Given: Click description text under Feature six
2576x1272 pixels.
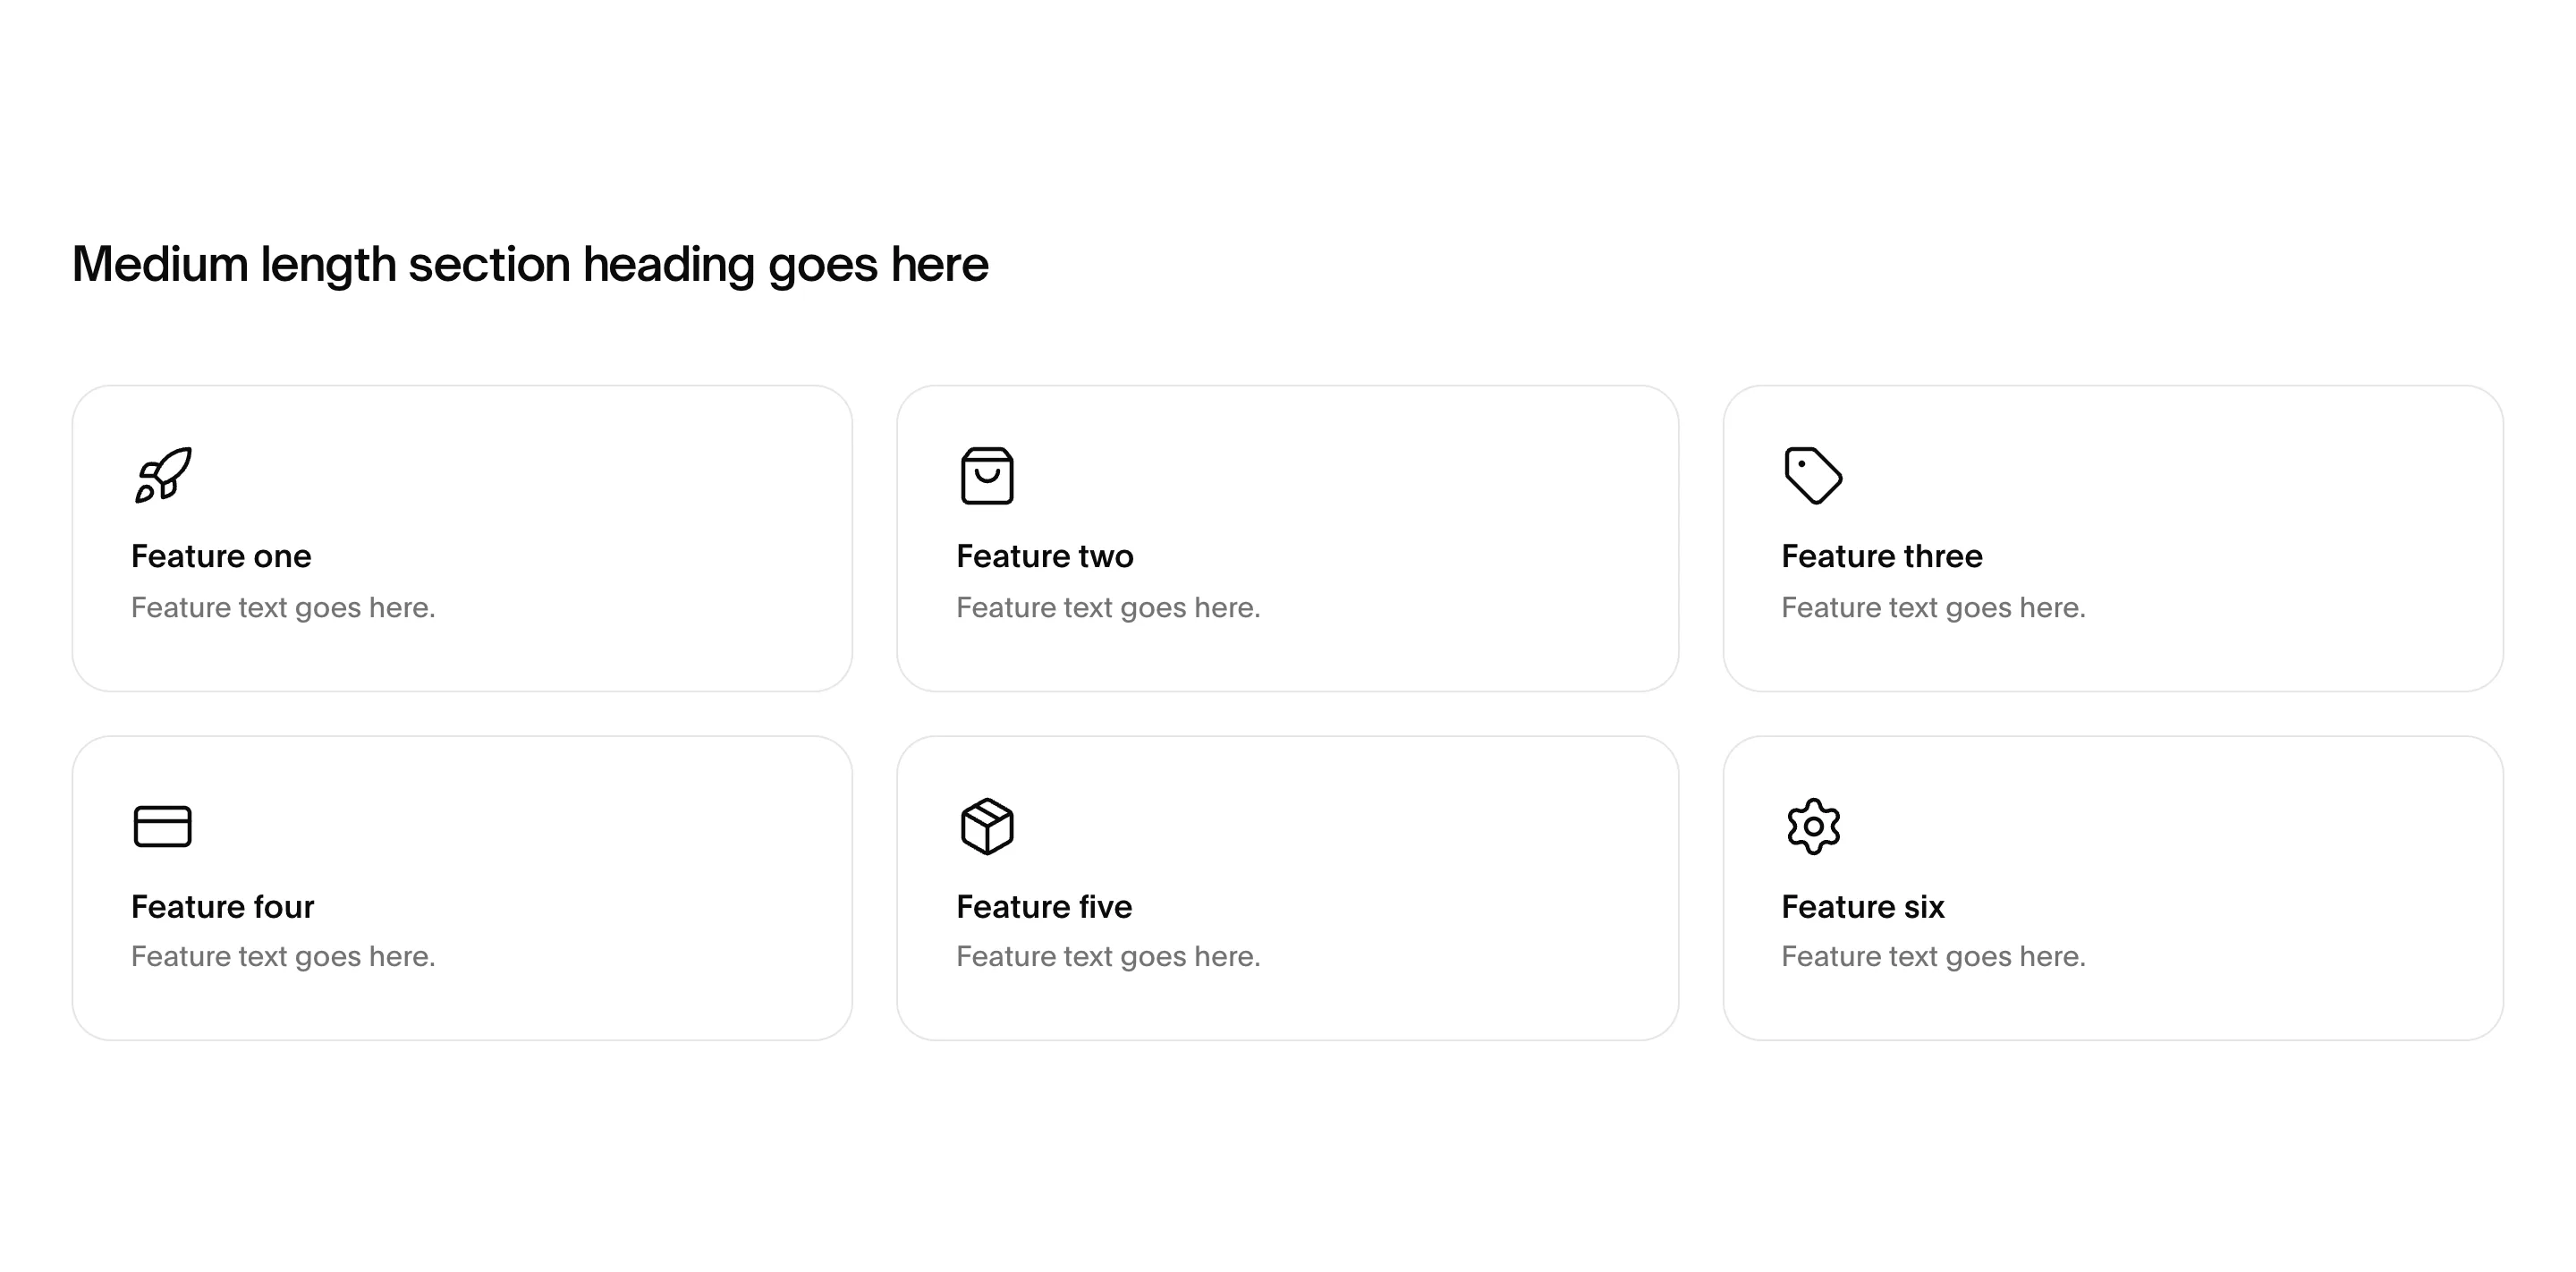Looking at the screenshot, I should (1933, 957).
